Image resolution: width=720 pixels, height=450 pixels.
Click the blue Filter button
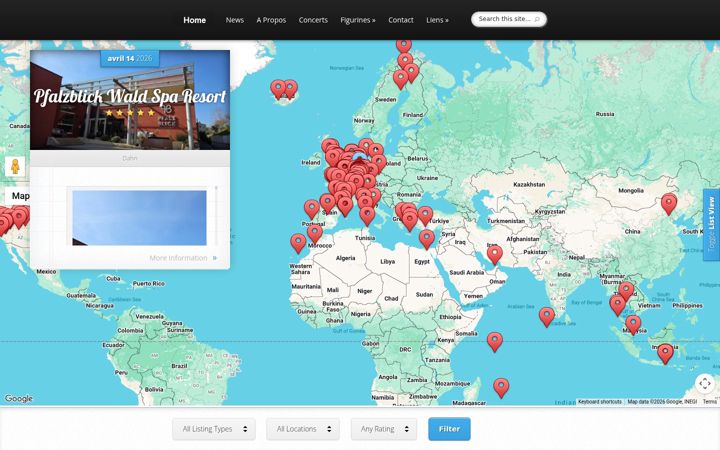449,429
